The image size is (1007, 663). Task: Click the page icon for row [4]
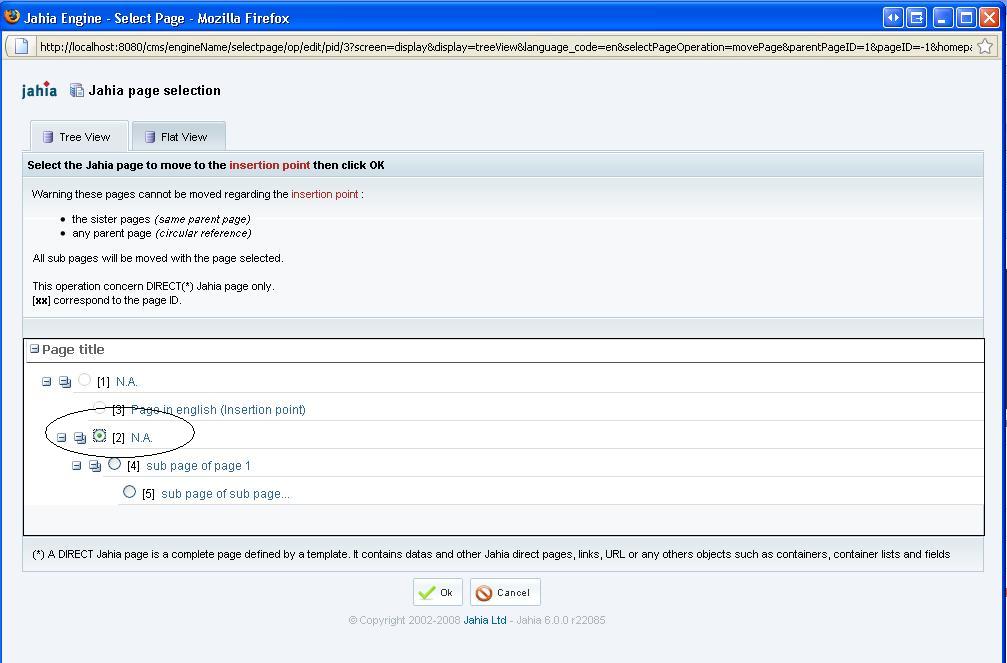pos(95,466)
